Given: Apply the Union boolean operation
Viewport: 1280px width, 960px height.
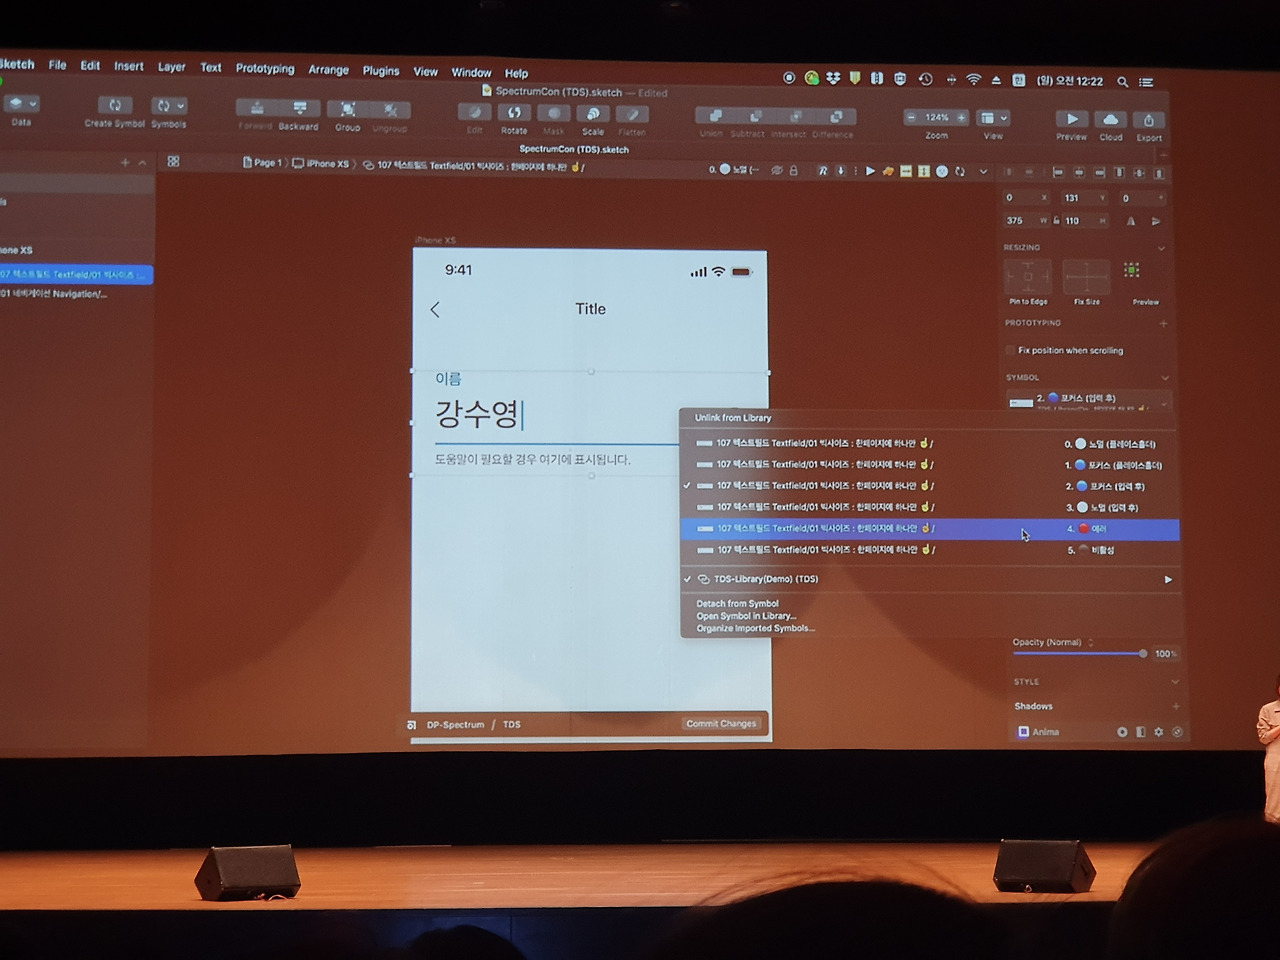Looking at the screenshot, I should click(715, 116).
